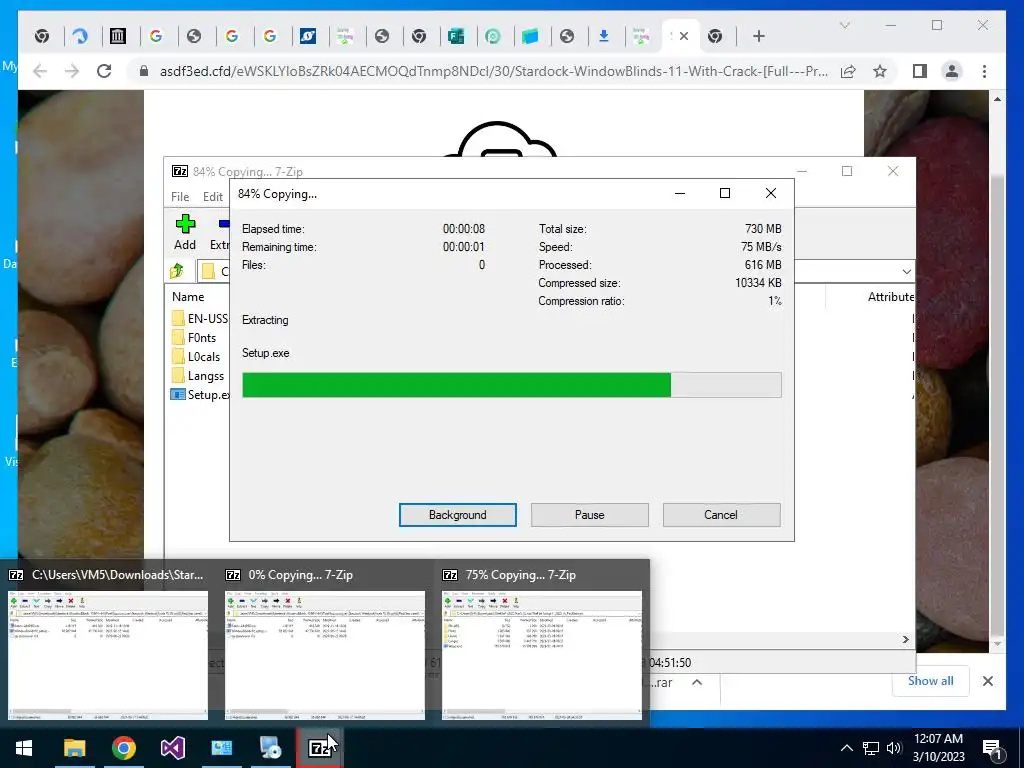Open network settings from system tray
The height and width of the screenshot is (768, 1024).
pyautogui.click(x=871, y=748)
